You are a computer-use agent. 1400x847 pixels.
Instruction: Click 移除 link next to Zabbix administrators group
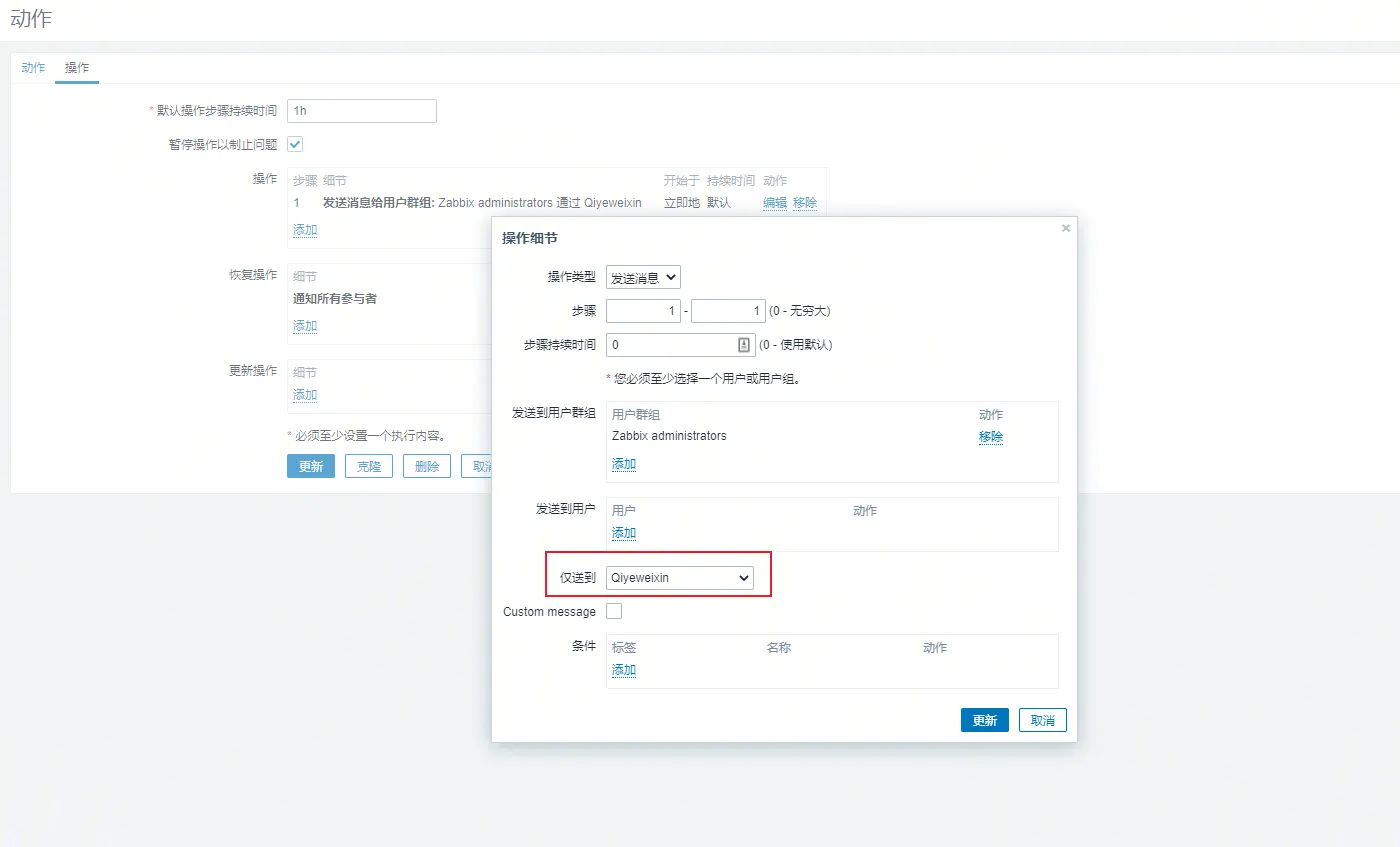point(990,436)
